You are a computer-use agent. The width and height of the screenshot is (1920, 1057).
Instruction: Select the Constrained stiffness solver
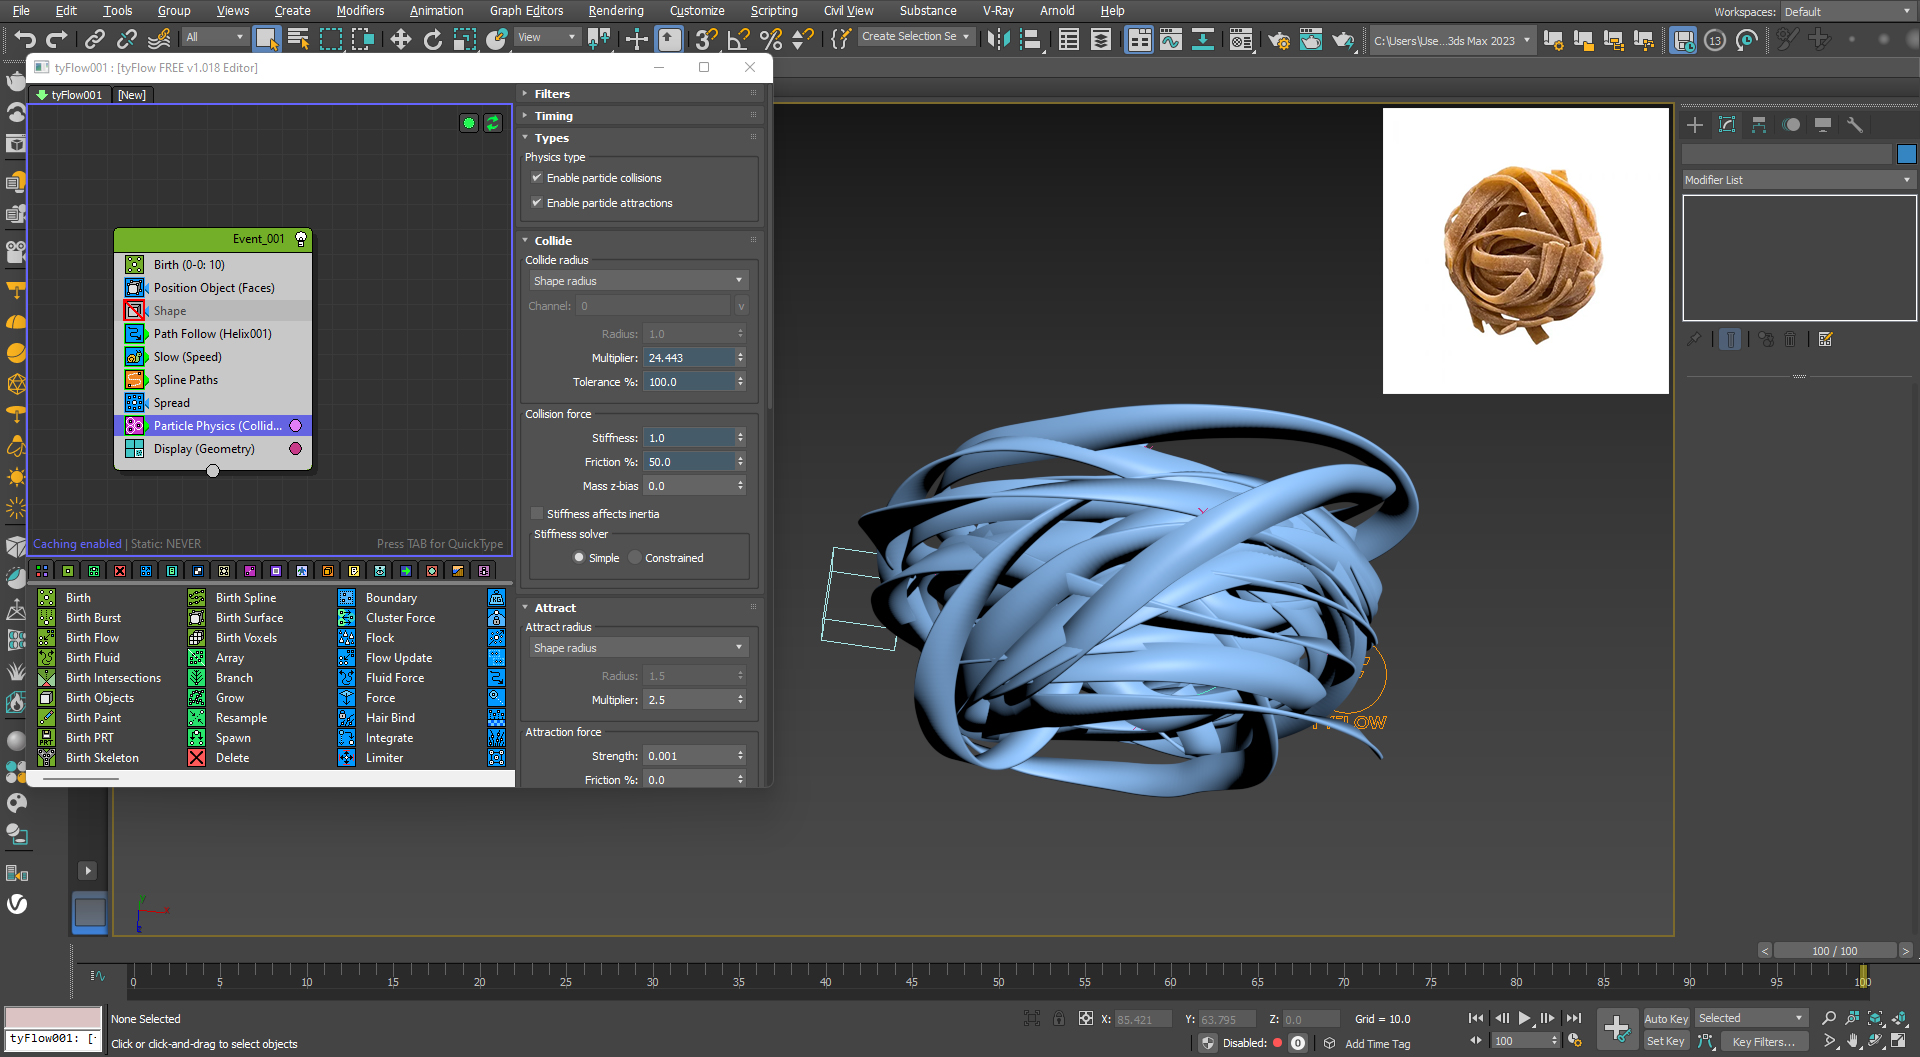[x=635, y=558]
